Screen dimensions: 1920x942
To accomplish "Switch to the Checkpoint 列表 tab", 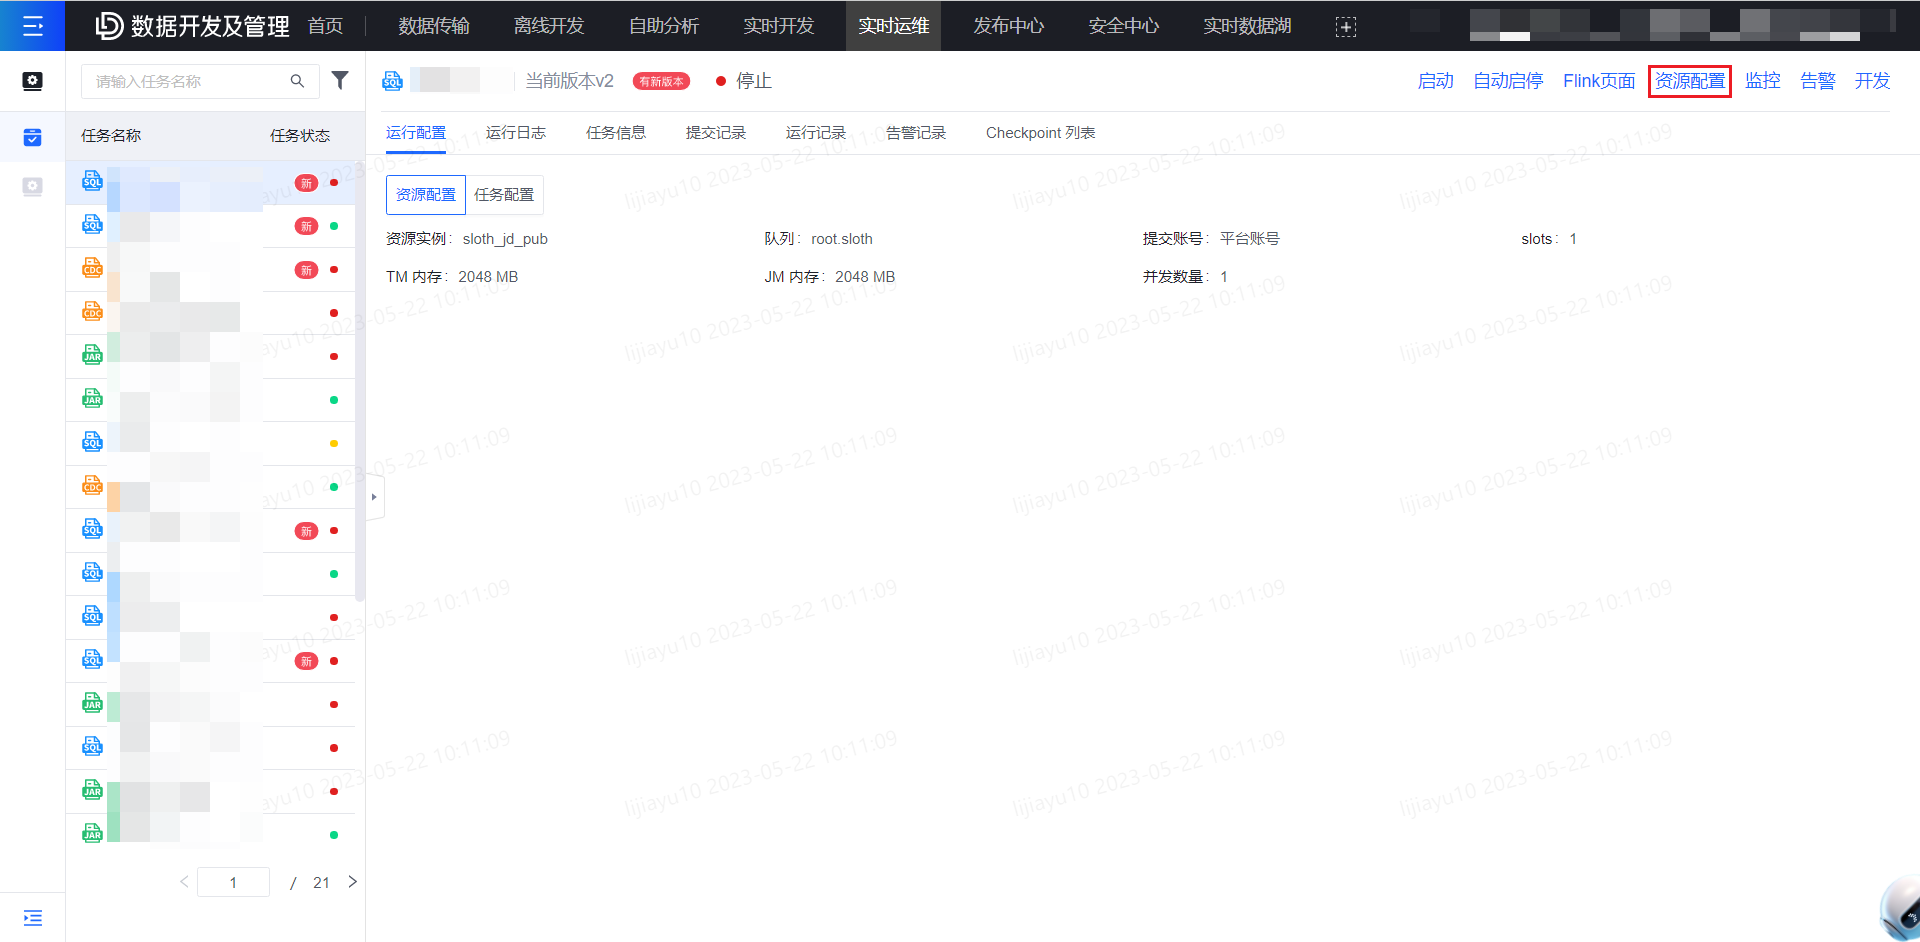I will (1040, 132).
